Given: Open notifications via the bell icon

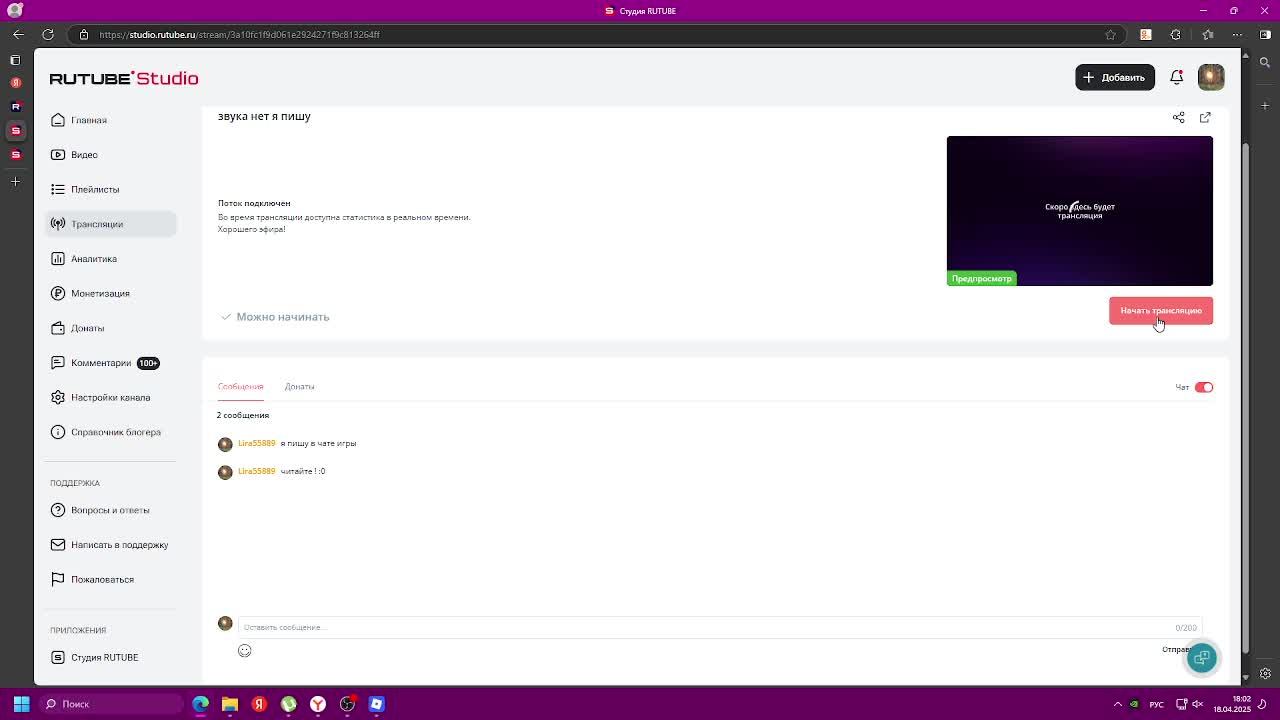Looking at the screenshot, I should (1177, 77).
